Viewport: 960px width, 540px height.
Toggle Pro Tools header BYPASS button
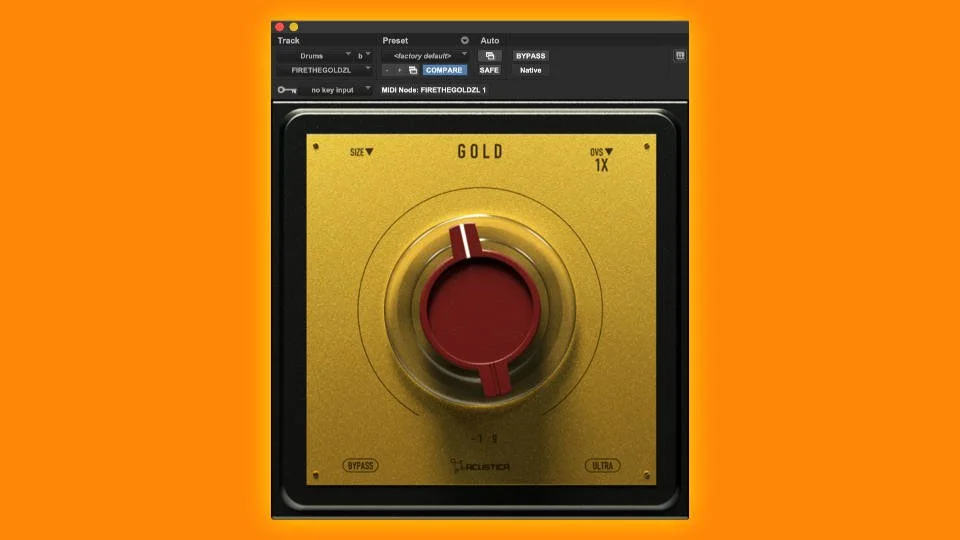530,56
